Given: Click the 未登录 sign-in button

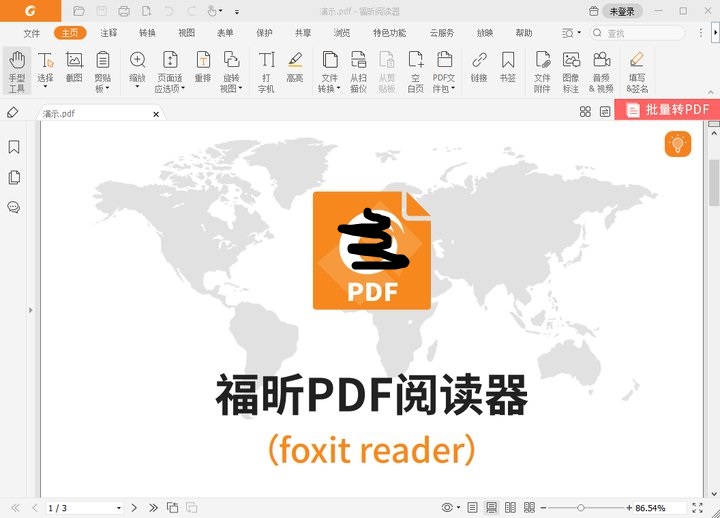Looking at the screenshot, I should click(622, 11).
